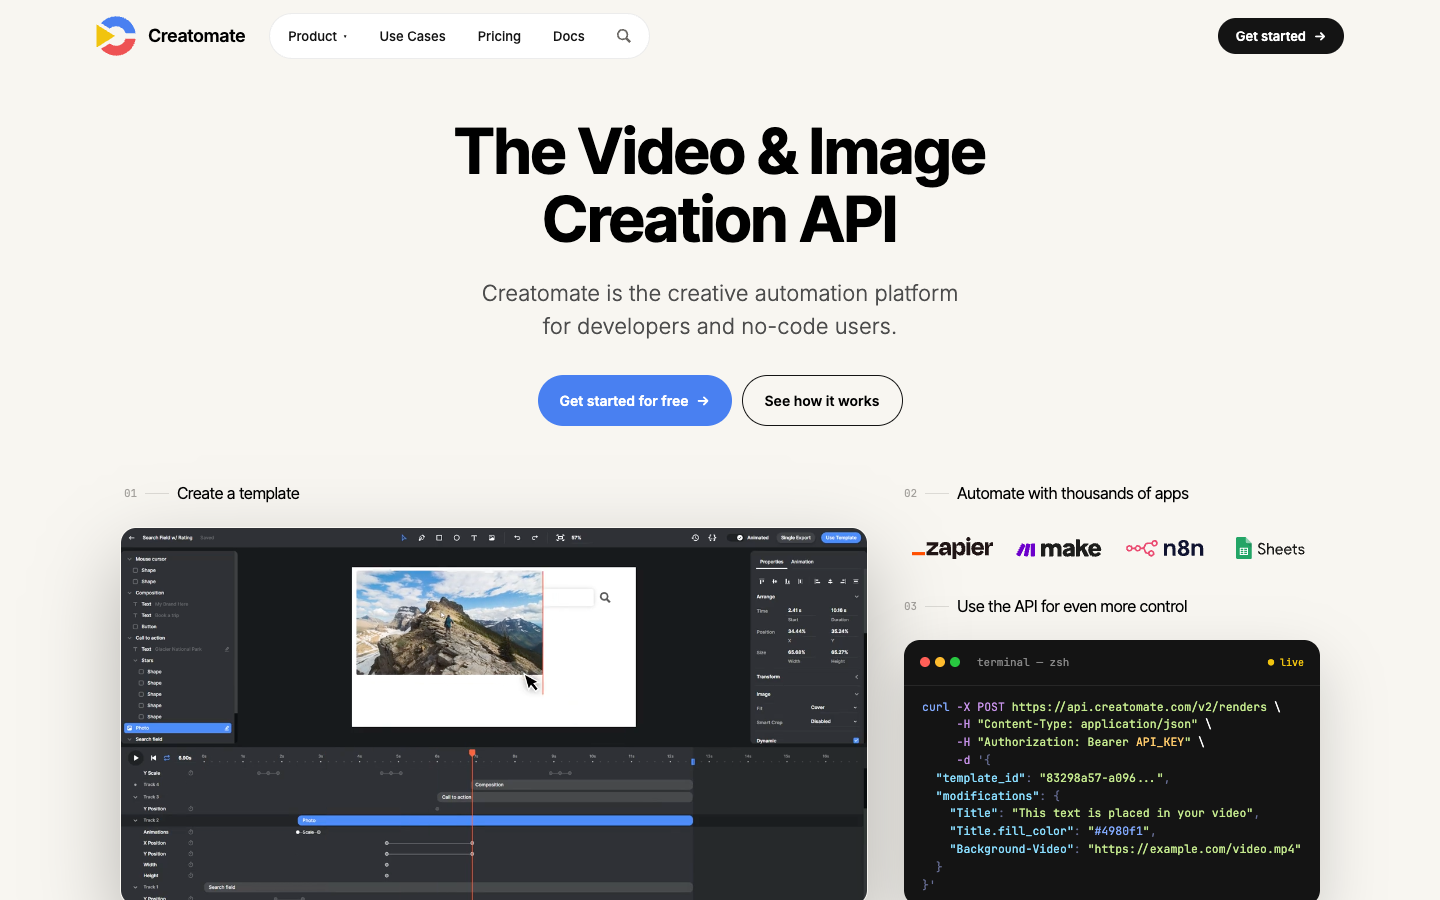
Task: Select the Pen tool in editor toolbar
Action: pyautogui.click(x=422, y=538)
